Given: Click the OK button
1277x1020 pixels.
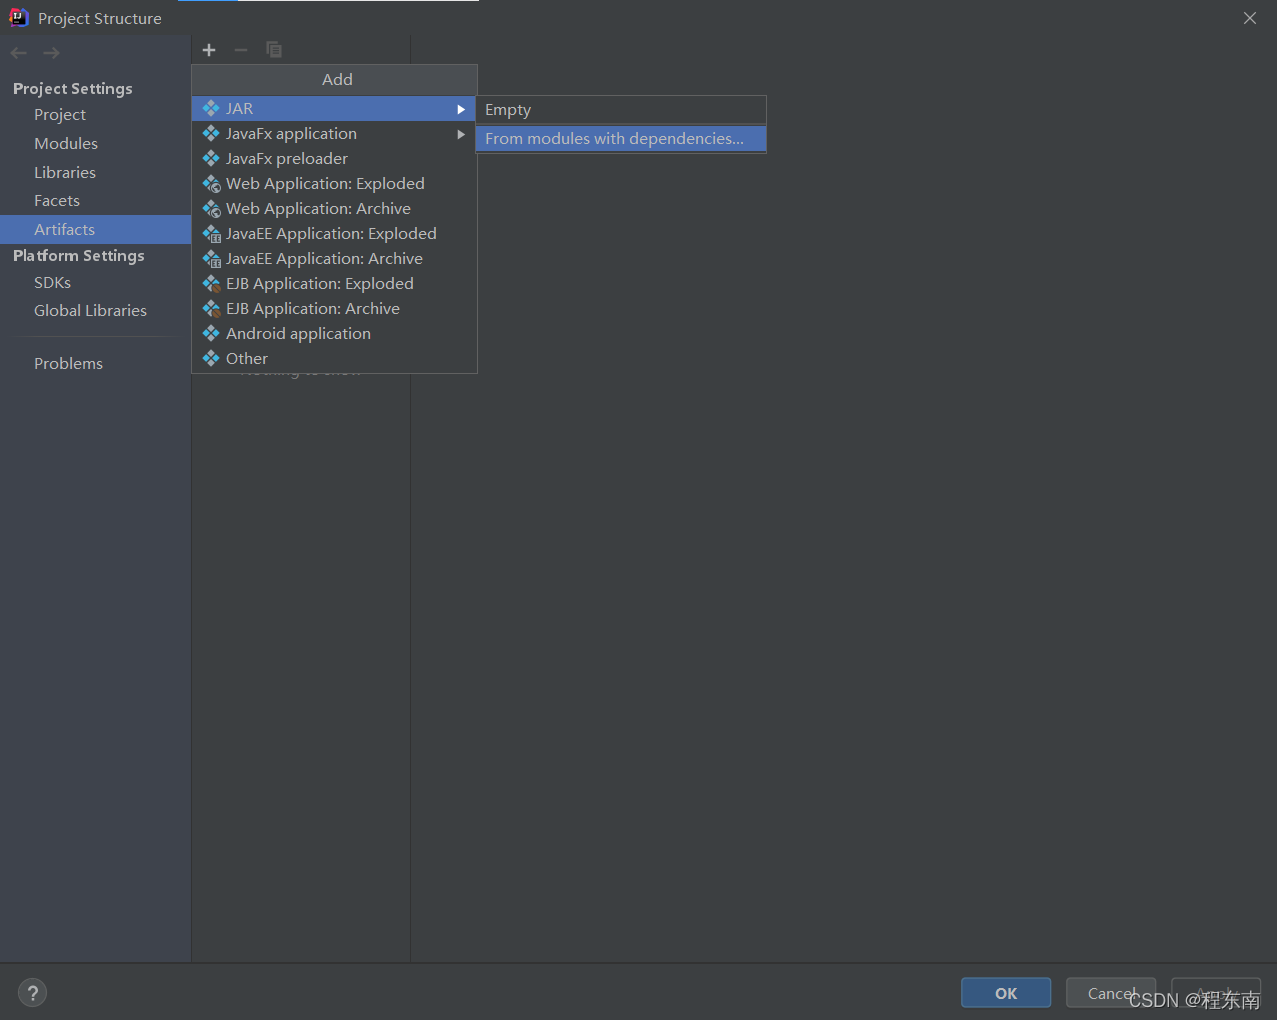Looking at the screenshot, I should [1006, 993].
